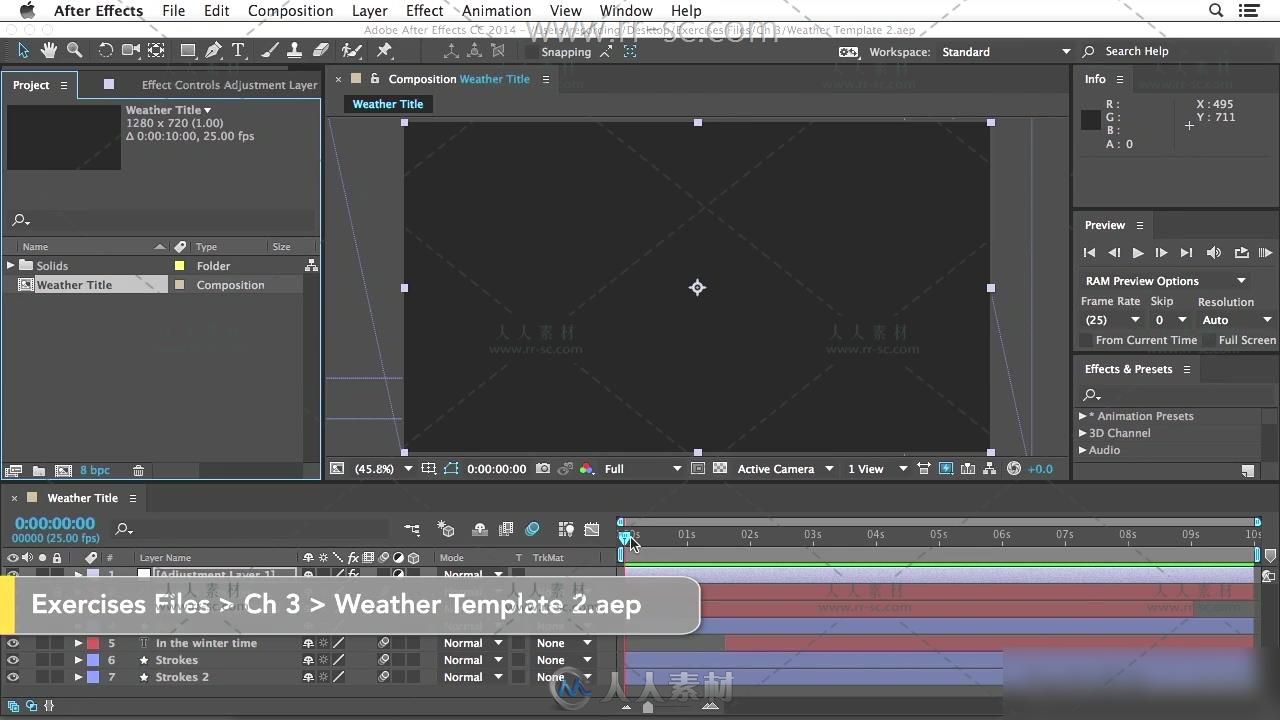Image resolution: width=1280 pixels, height=720 pixels.
Task: Open the resolution Full dropdown
Action: 644,468
